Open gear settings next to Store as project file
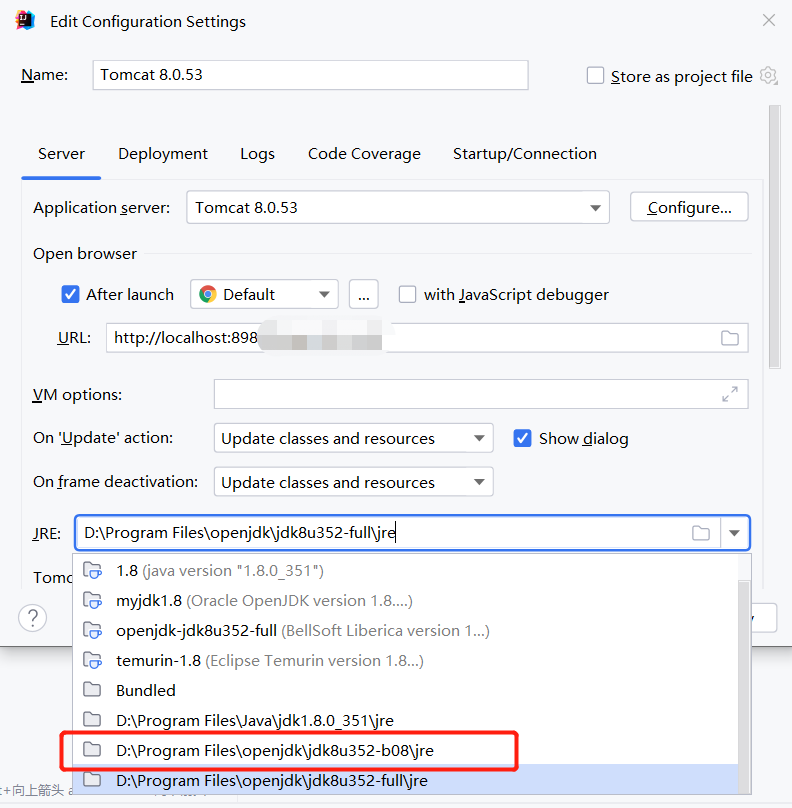Image resolution: width=792 pixels, height=808 pixels. pyautogui.click(x=768, y=76)
